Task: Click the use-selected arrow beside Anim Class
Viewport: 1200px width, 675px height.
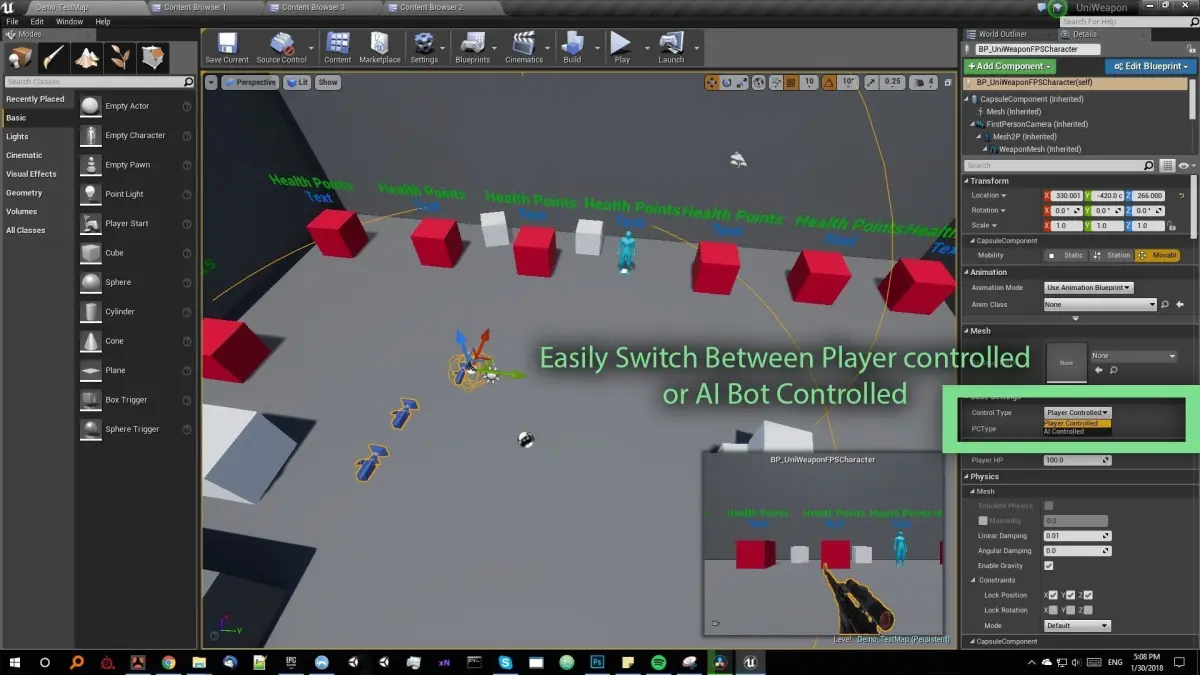Action: coord(1181,304)
